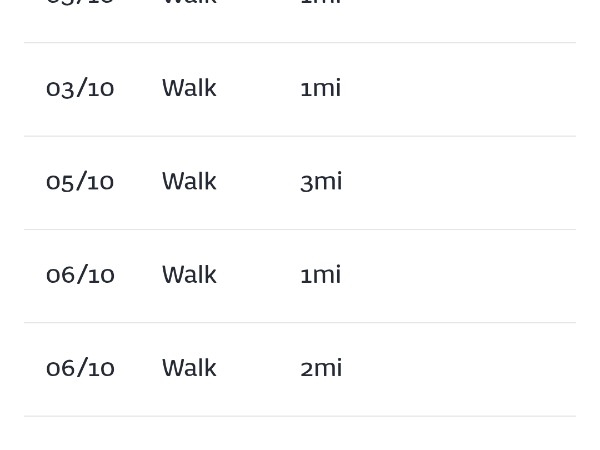Select Walk in the 2mi row
This screenshot has width=600, height=450.
pyautogui.click(x=189, y=368)
